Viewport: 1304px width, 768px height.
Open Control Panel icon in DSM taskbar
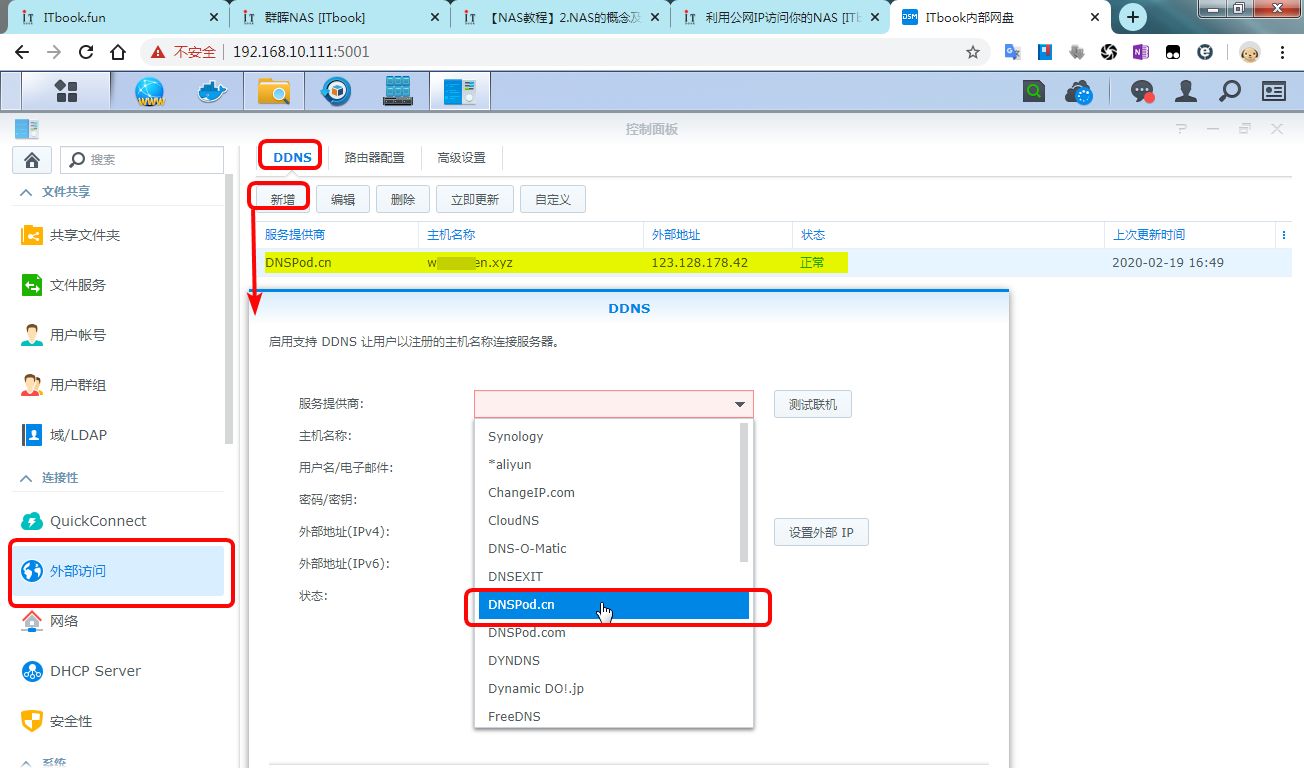pos(460,92)
